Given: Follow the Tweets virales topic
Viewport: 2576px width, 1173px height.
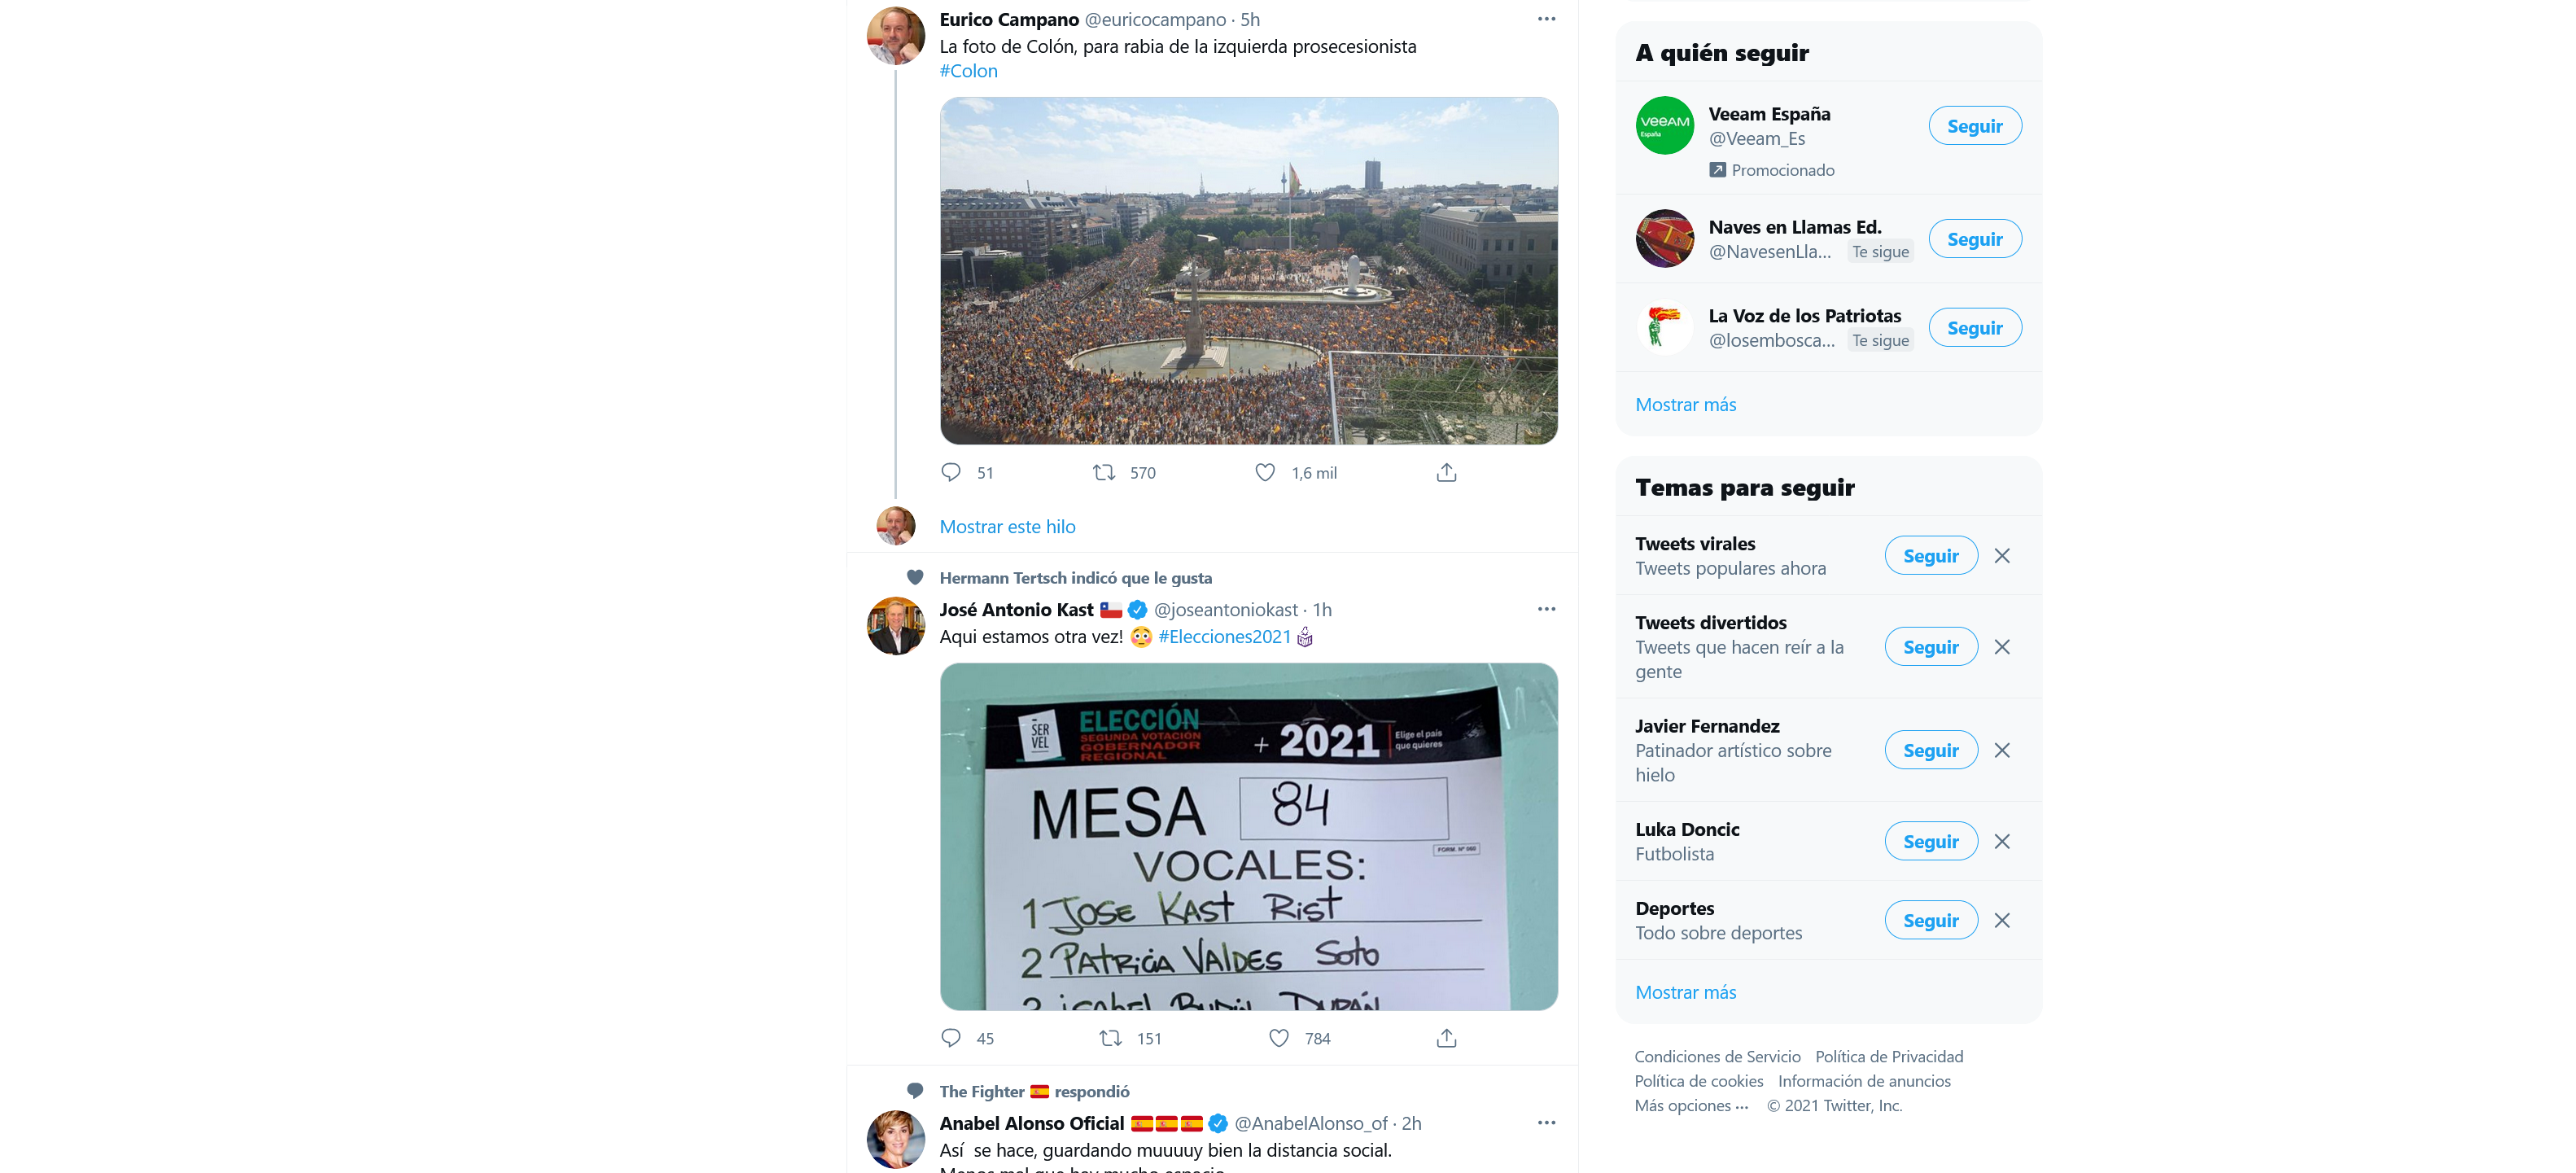Looking at the screenshot, I should coord(1930,556).
